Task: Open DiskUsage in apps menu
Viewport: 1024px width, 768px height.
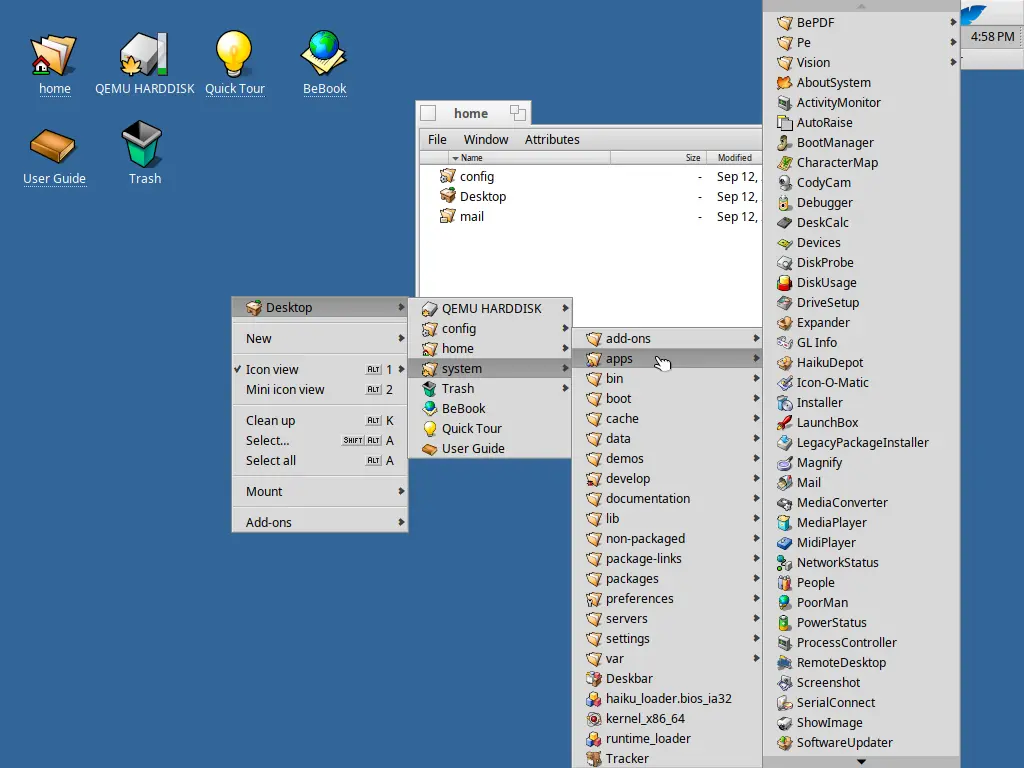Action: pos(861,283)
